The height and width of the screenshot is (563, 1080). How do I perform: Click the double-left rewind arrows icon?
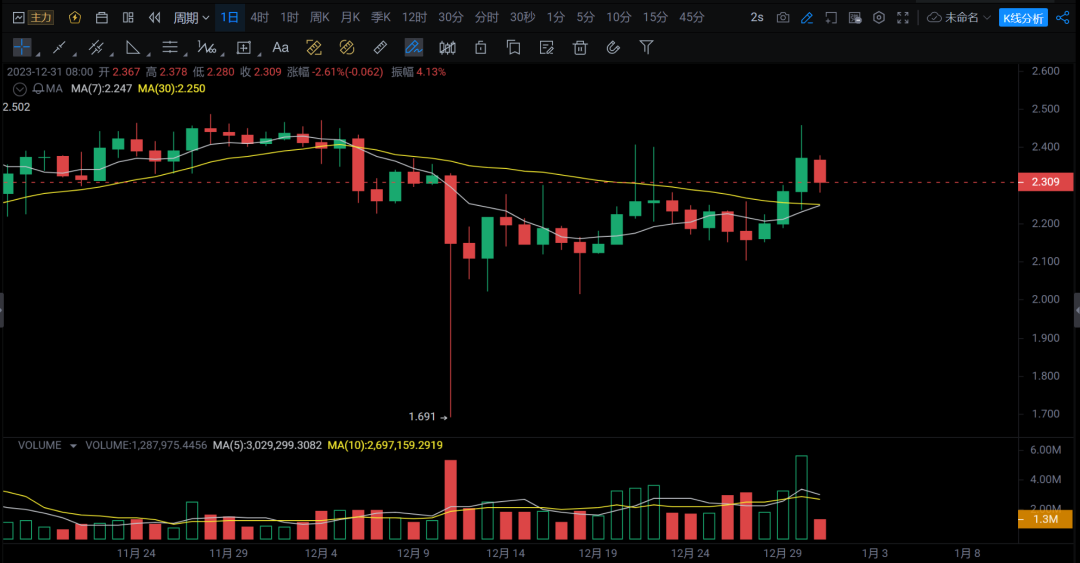click(x=155, y=17)
